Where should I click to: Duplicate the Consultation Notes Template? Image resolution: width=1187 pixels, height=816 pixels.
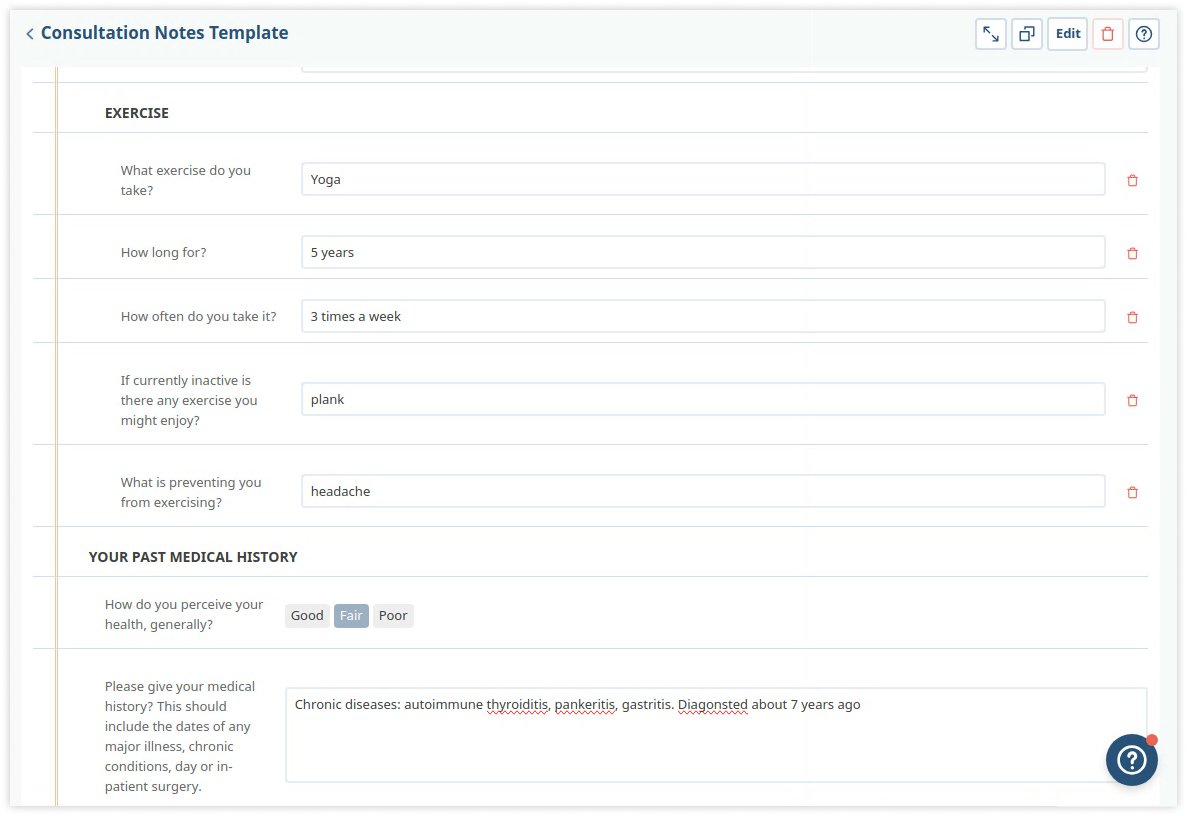click(x=1027, y=33)
